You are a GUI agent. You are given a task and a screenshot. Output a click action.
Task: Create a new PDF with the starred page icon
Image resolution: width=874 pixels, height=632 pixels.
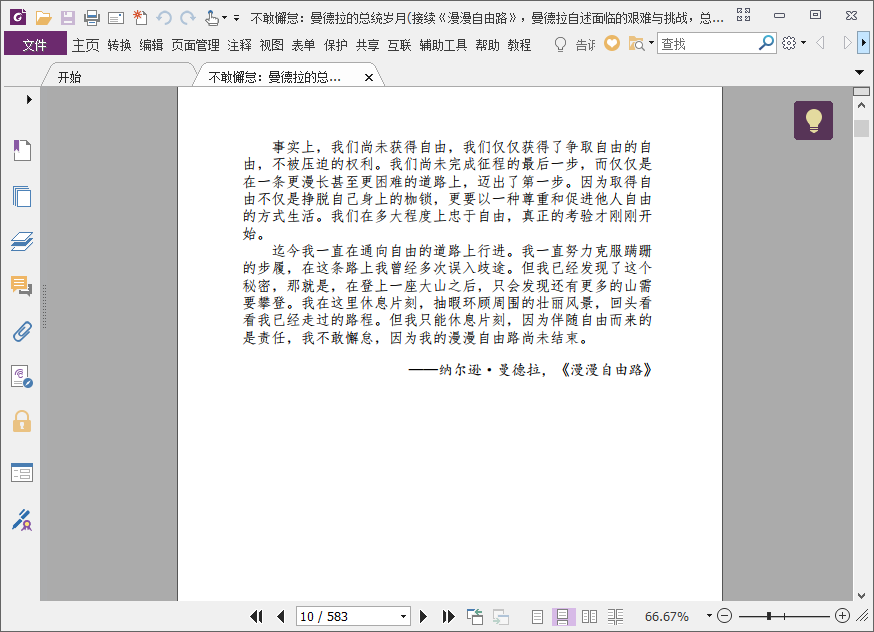[x=140, y=18]
